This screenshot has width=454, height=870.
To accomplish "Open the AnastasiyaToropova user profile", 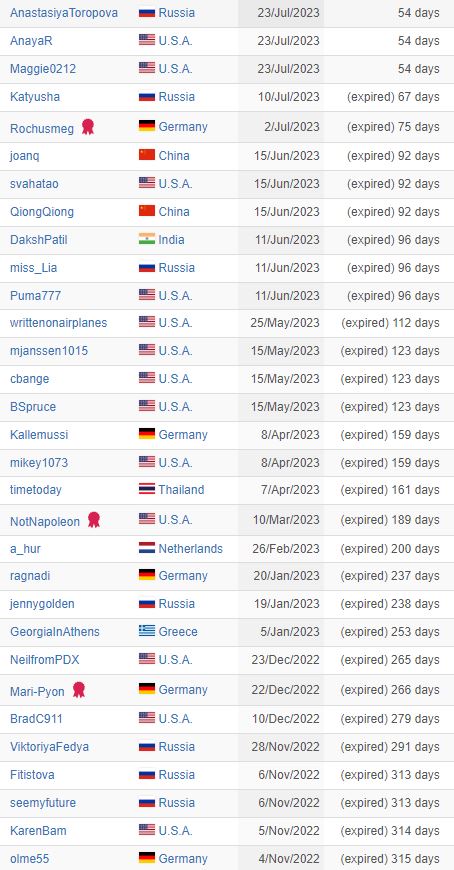I will coord(64,12).
